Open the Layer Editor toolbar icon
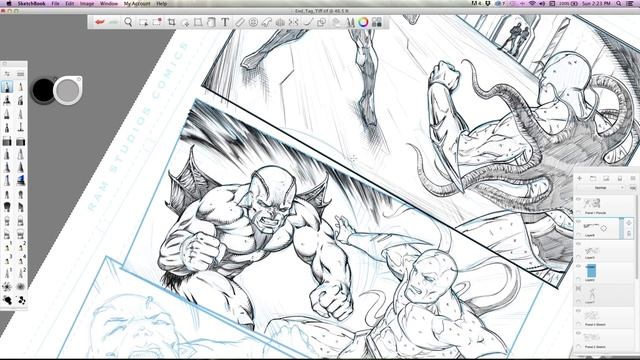 [x=336, y=22]
